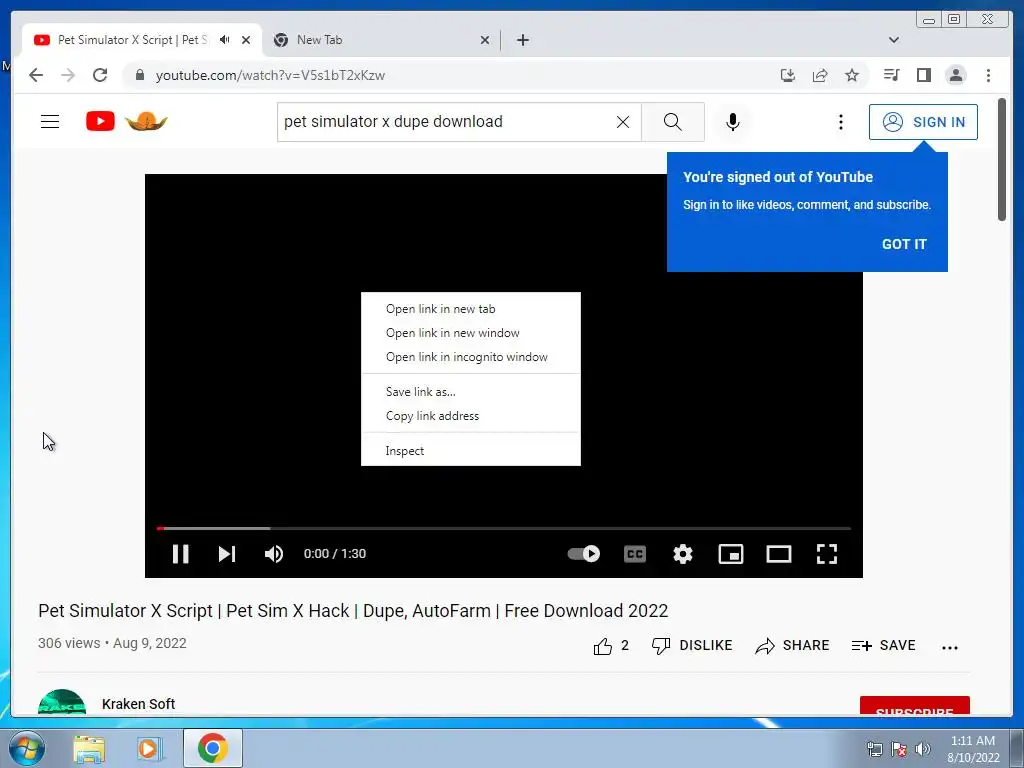Share this page from address bar

[x=820, y=75]
